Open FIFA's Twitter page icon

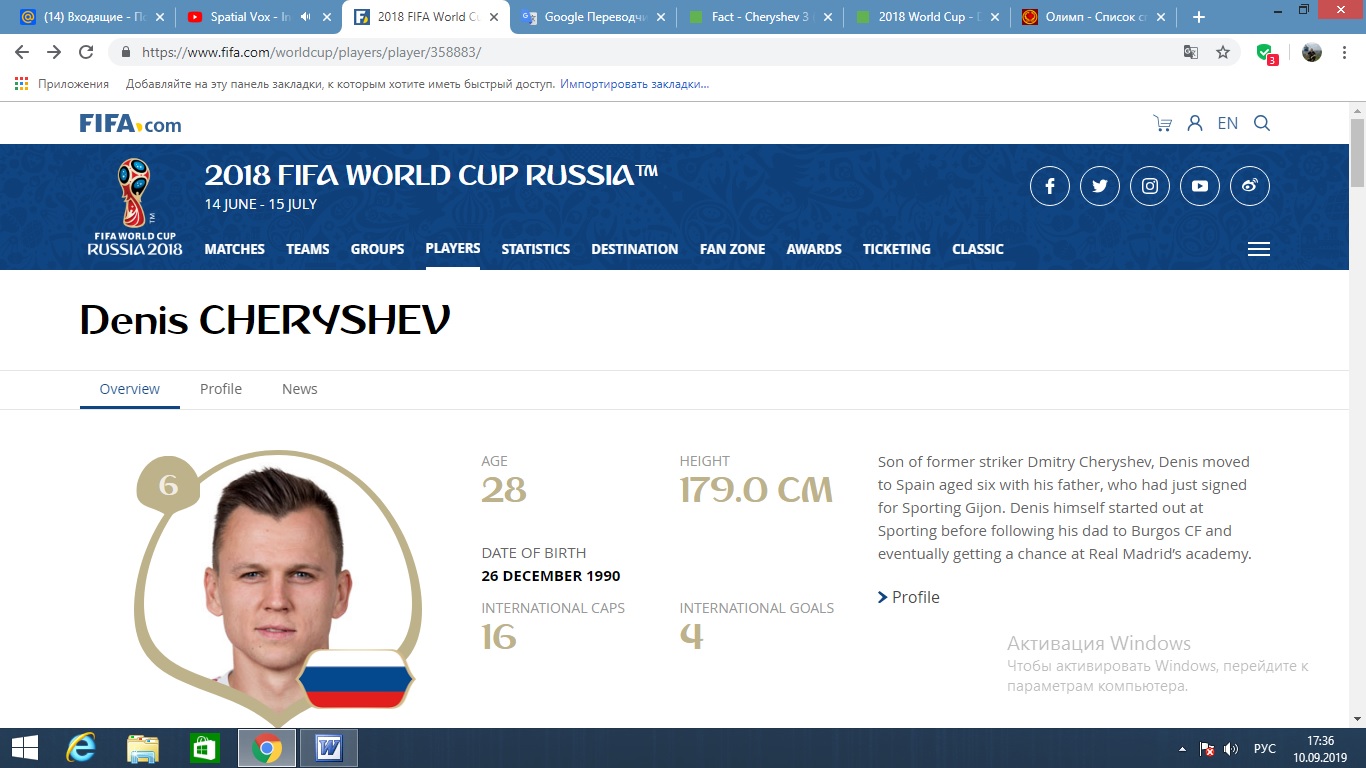click(1100, 186)
